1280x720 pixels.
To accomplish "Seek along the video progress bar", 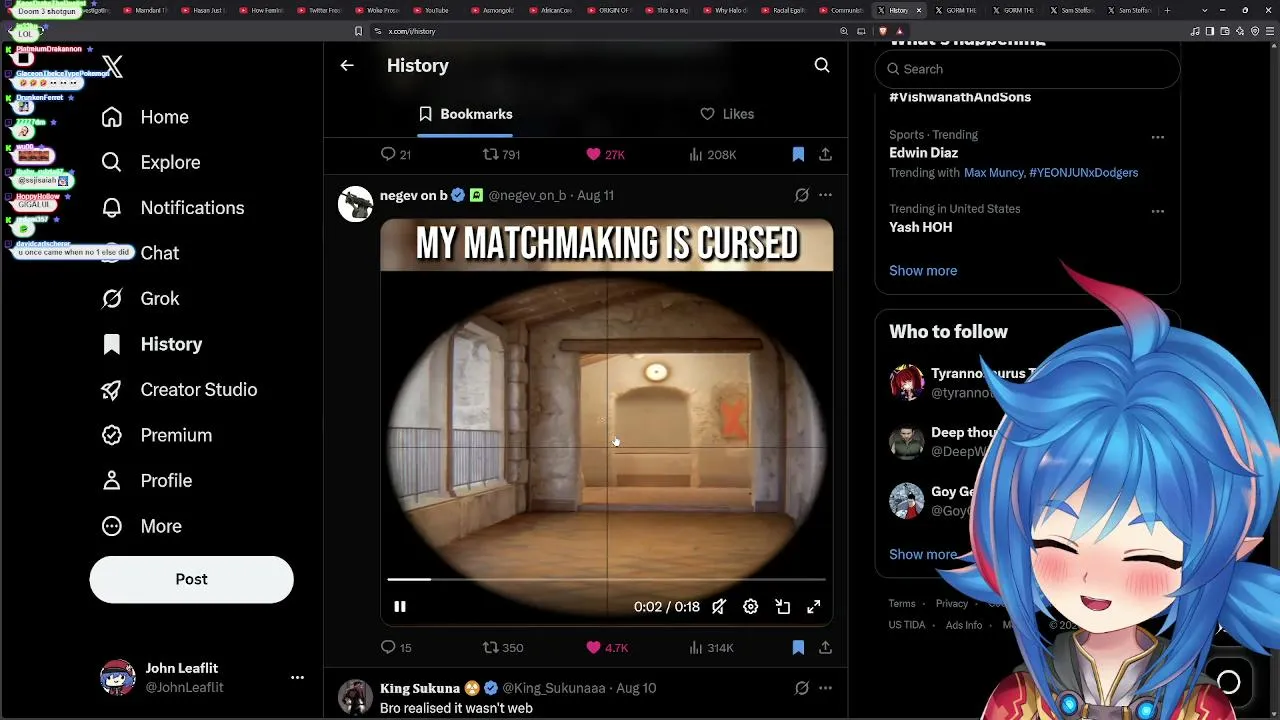I will pyautogui.click(x=606, y=579).
